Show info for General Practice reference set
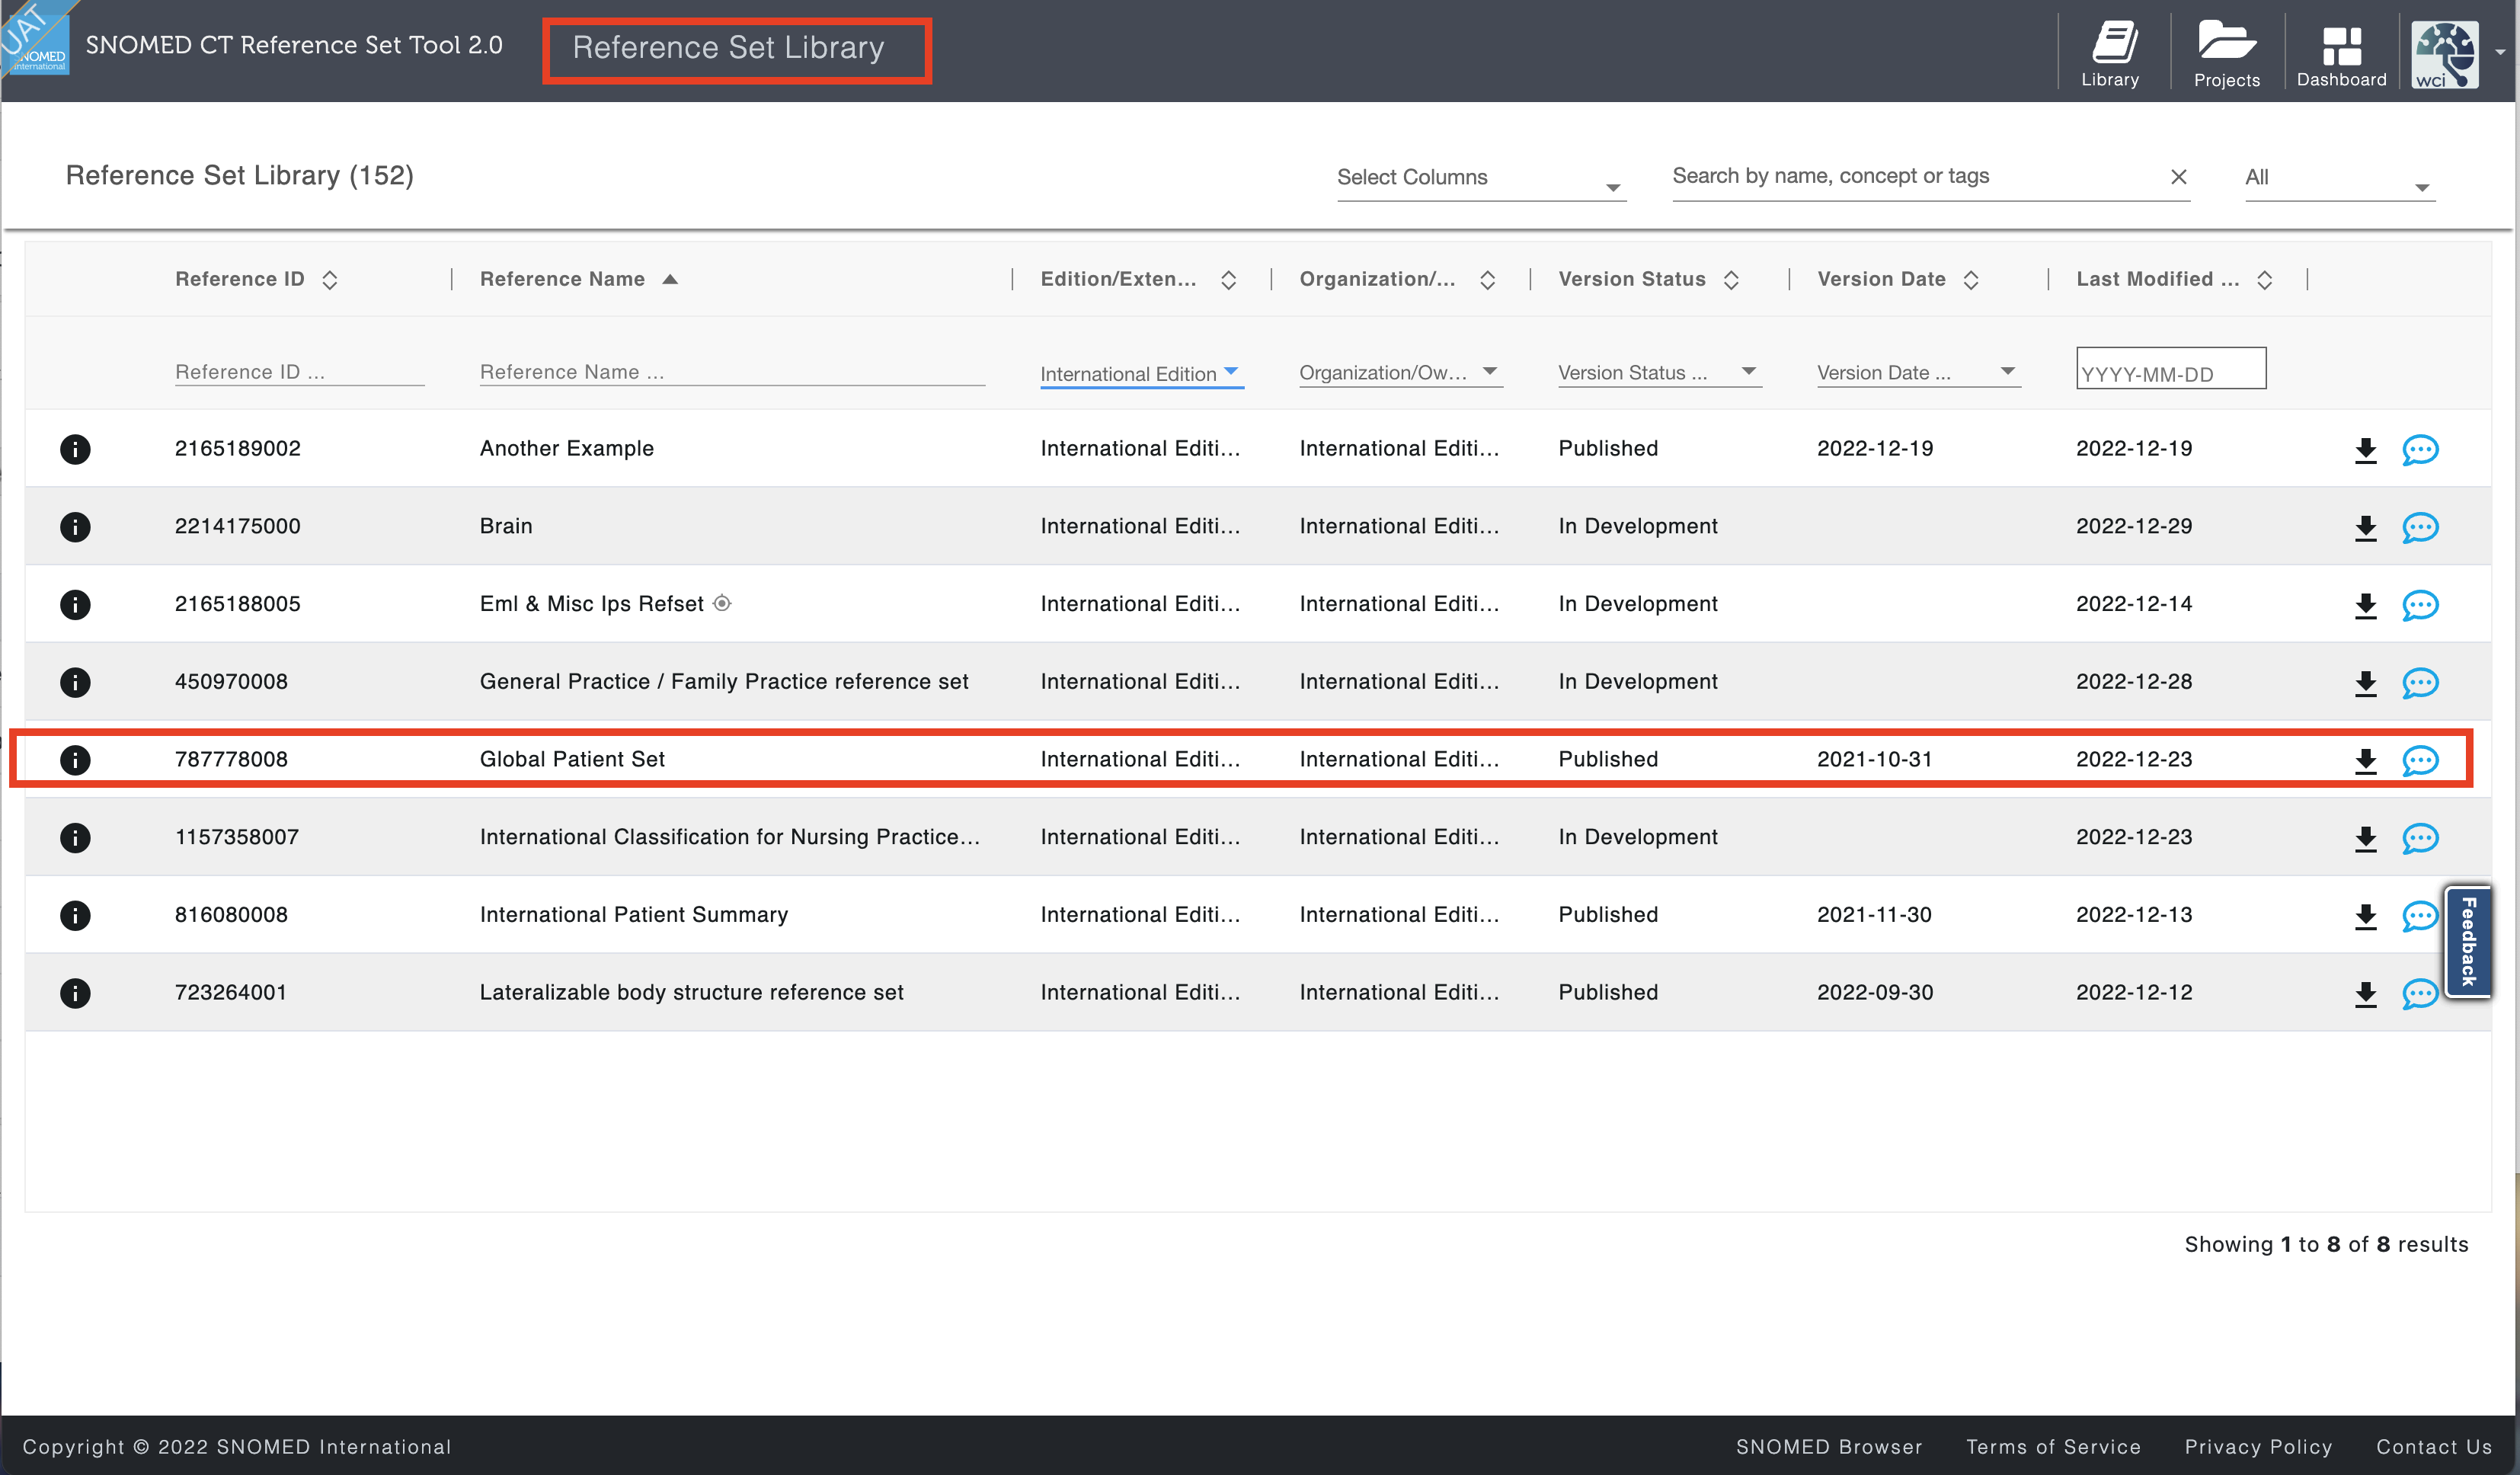This screenshot has width=2520, height=1475. coord(75,682)
